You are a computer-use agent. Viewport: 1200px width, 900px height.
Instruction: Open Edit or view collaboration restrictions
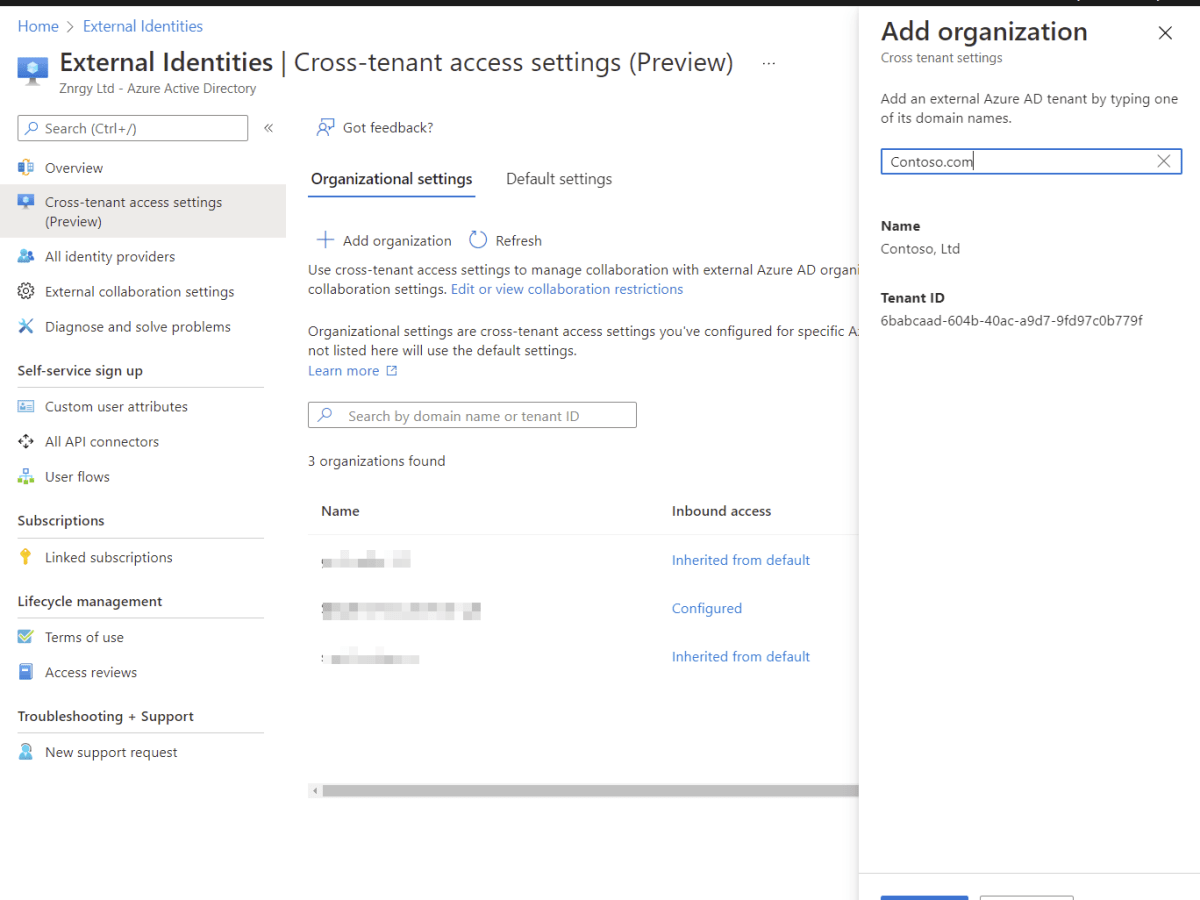[567, 289]
